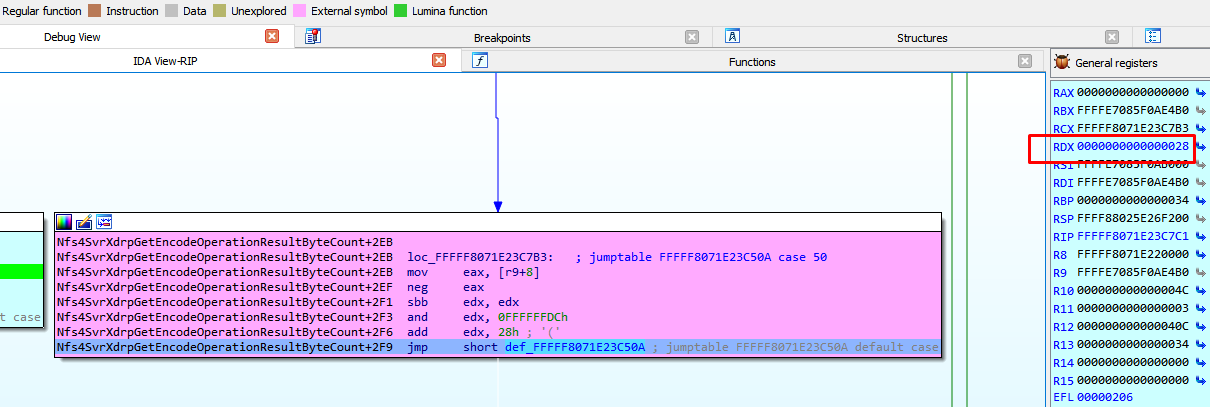
Task: Click the jump arrow next to RBP
Action: pyautogui.click(x=1201, y=200)
